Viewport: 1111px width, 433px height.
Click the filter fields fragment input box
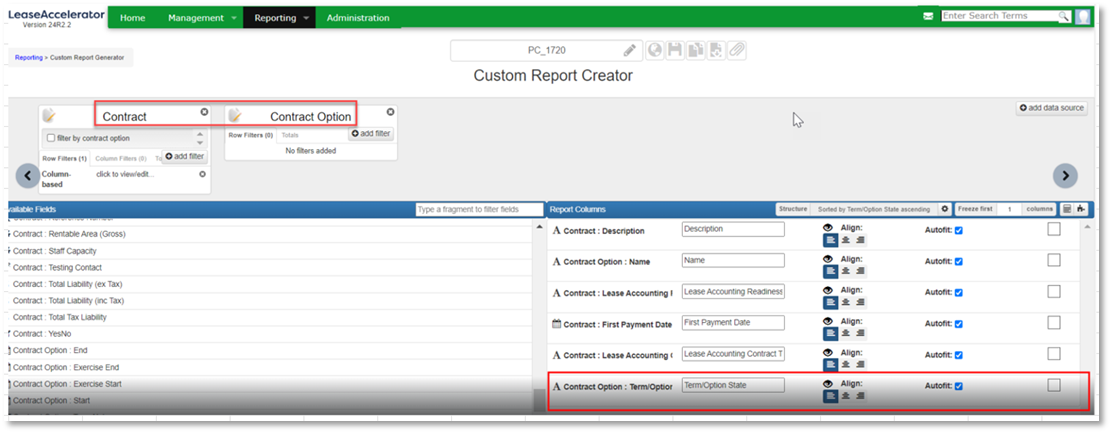pyautogui.click(x=478, y=209)
